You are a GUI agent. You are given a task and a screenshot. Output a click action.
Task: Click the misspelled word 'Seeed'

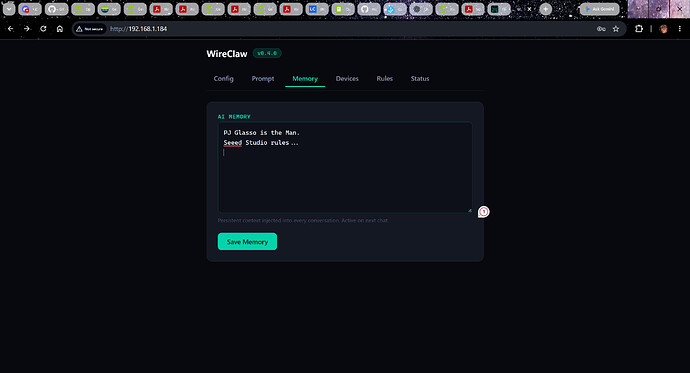[233, 143]
